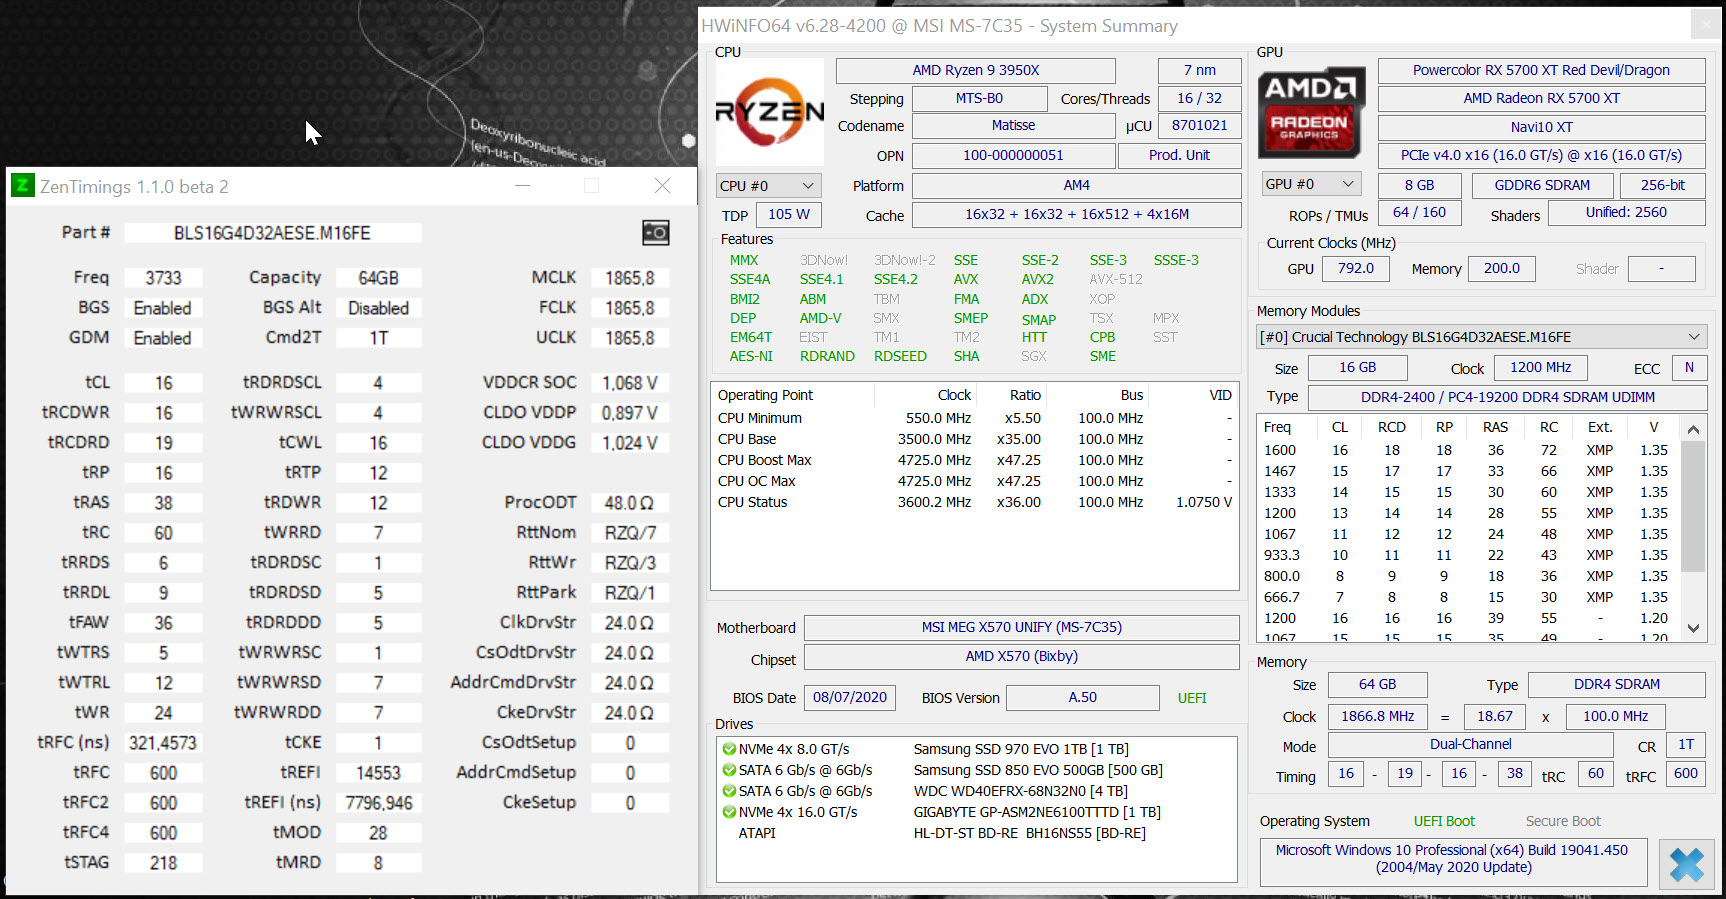Select the Powercolor RX 5700 XT Red Devil field
Viewport: 1726px width, 899px height.
1541,70
